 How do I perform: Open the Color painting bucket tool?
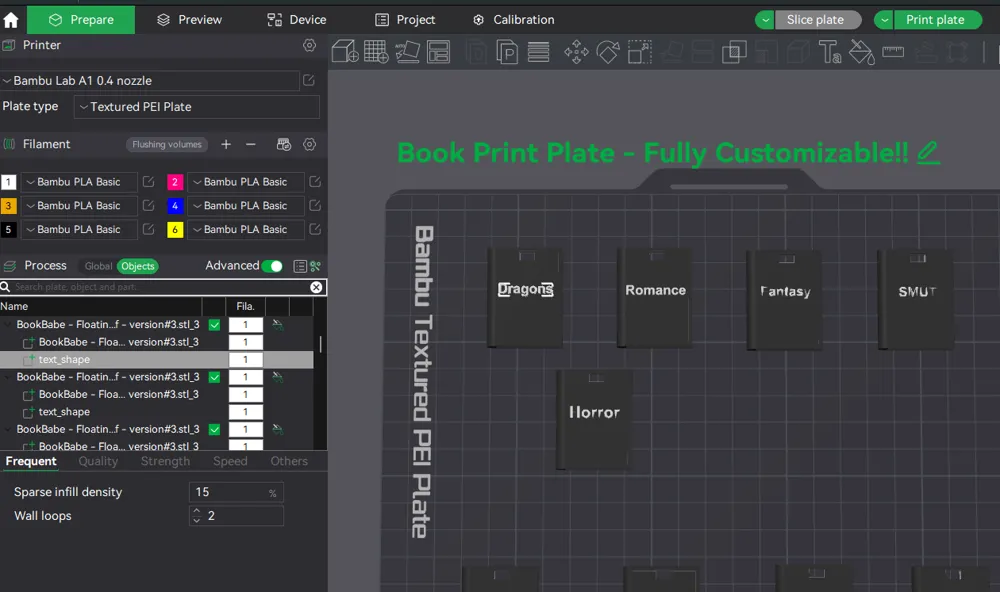coord(862,52)
